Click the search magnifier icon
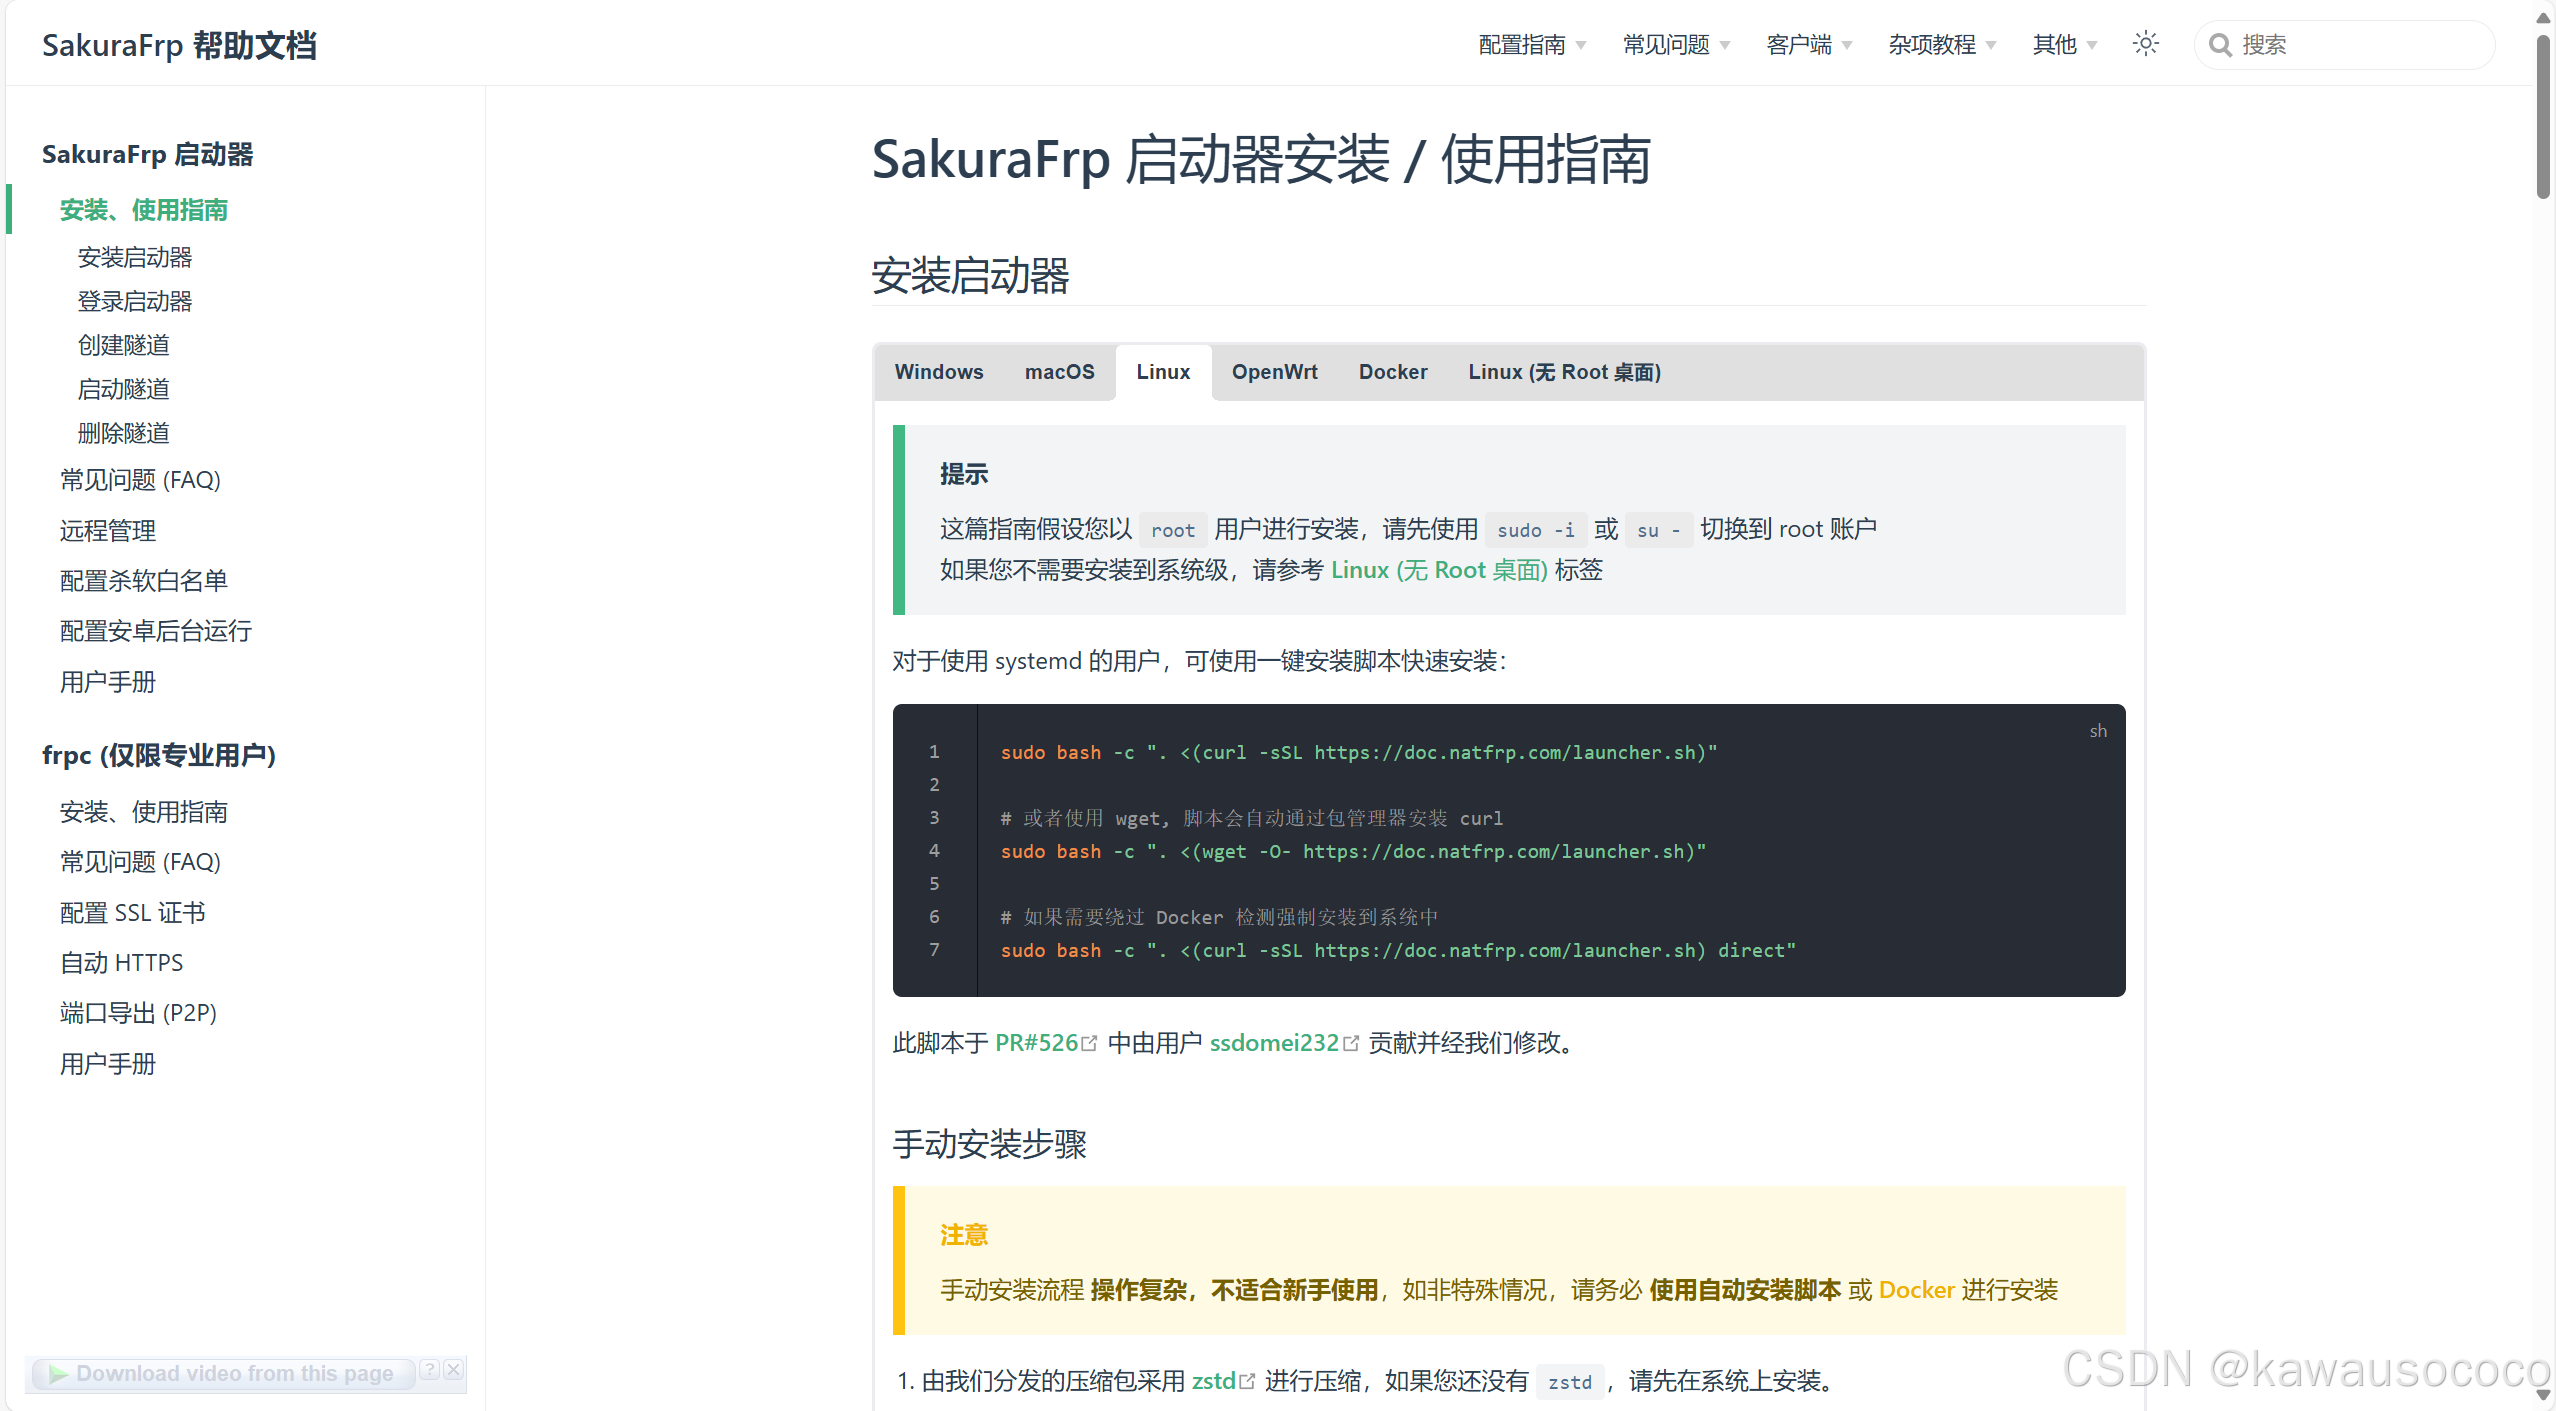 click(x=2221, y=44)
